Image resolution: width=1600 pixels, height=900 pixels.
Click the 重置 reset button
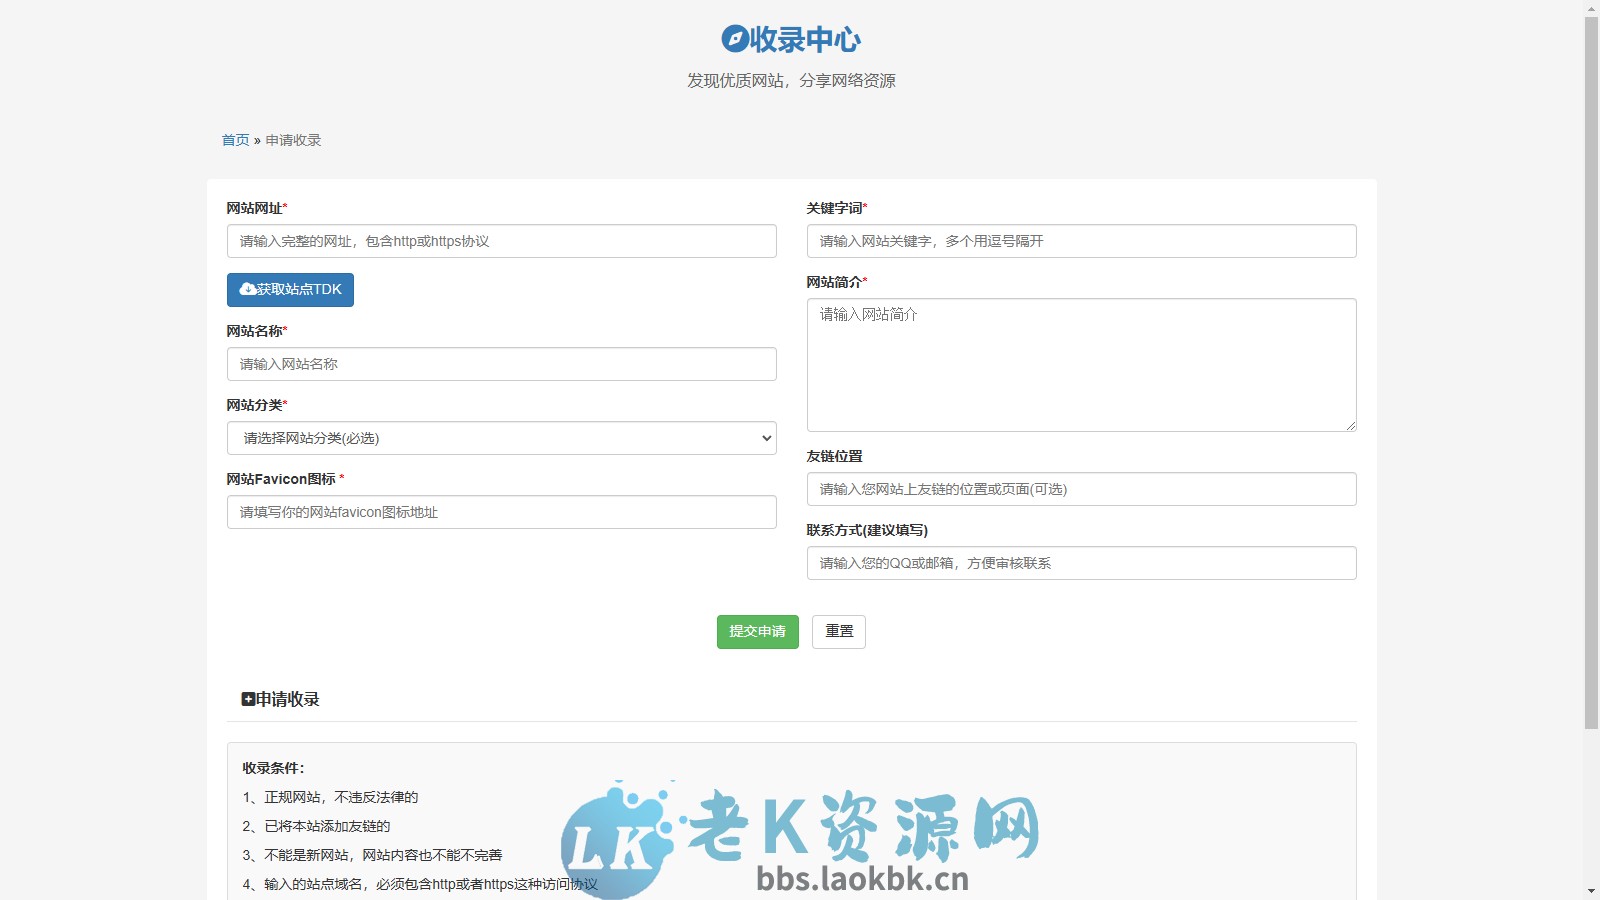point(838,631)
